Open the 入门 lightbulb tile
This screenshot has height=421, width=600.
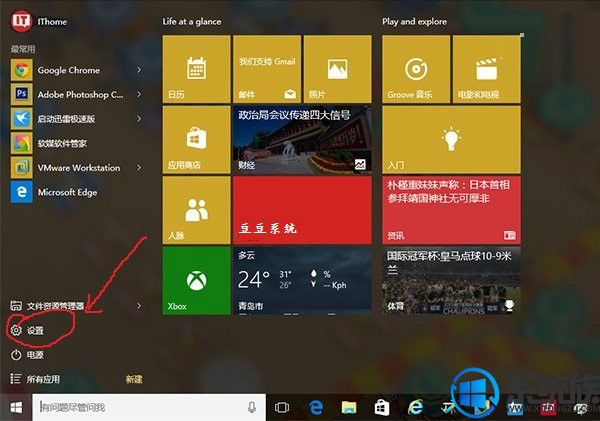pyautogui.click(x=452, y=140)
